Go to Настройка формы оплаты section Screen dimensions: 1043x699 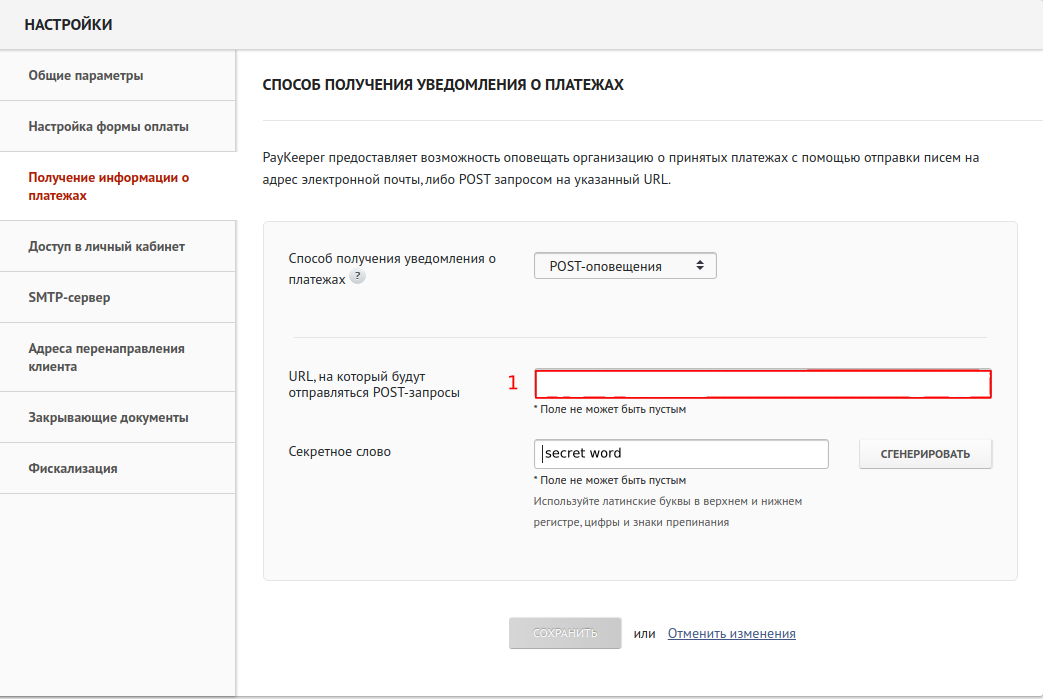click(108, 127)
